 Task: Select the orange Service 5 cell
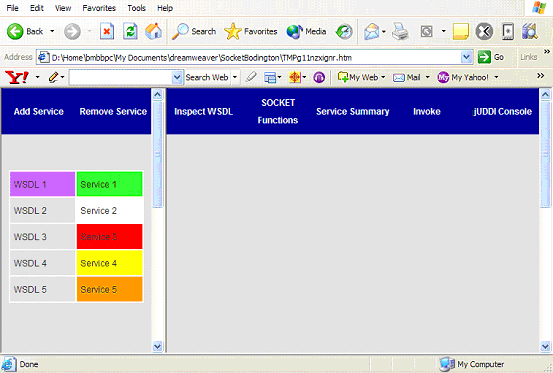(x=110, y=289)
